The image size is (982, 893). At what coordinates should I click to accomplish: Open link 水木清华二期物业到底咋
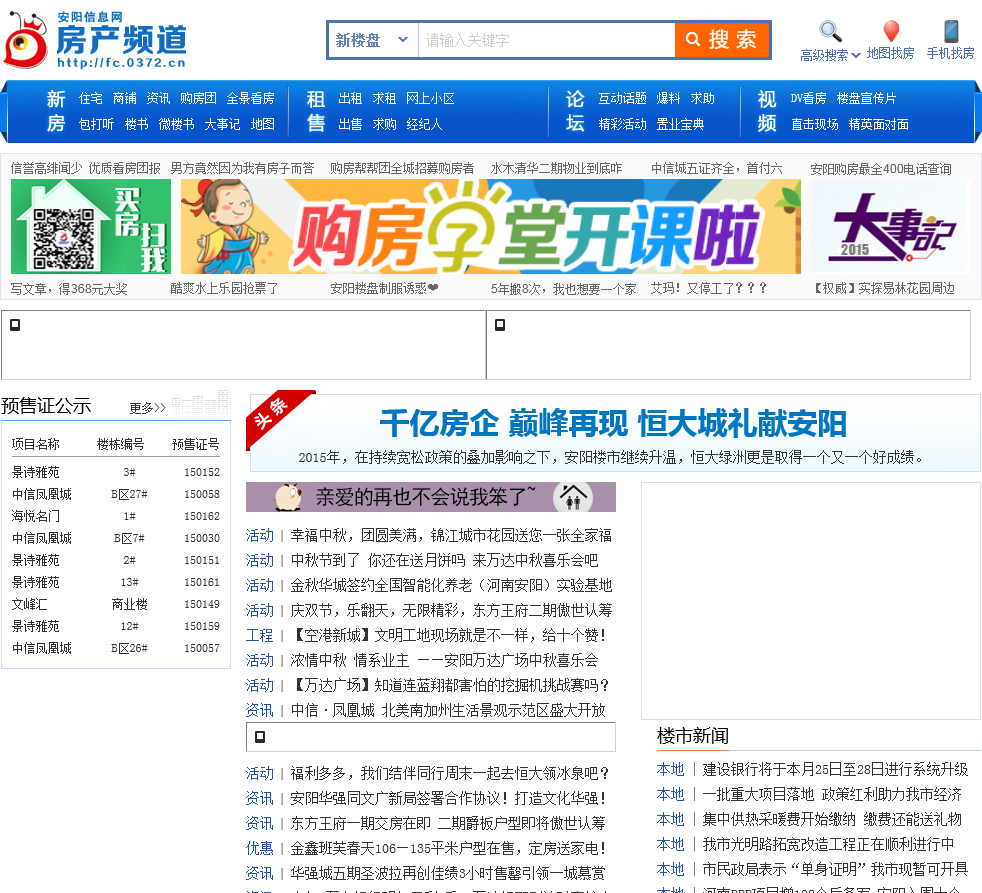point(556,168)
